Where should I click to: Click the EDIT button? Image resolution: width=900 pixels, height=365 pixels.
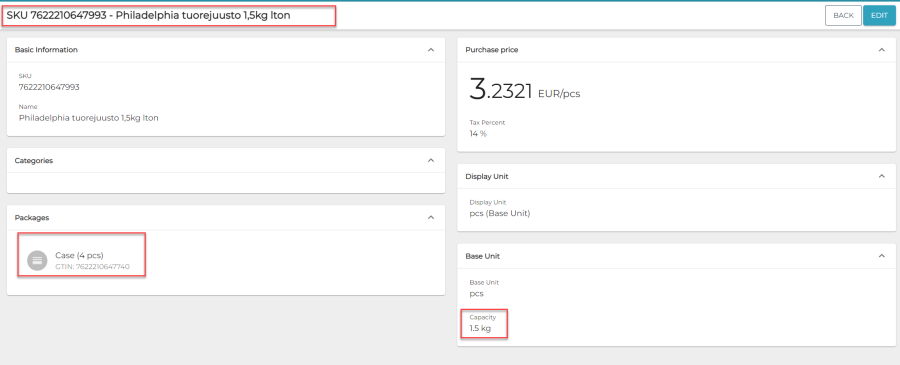(879, 15)
